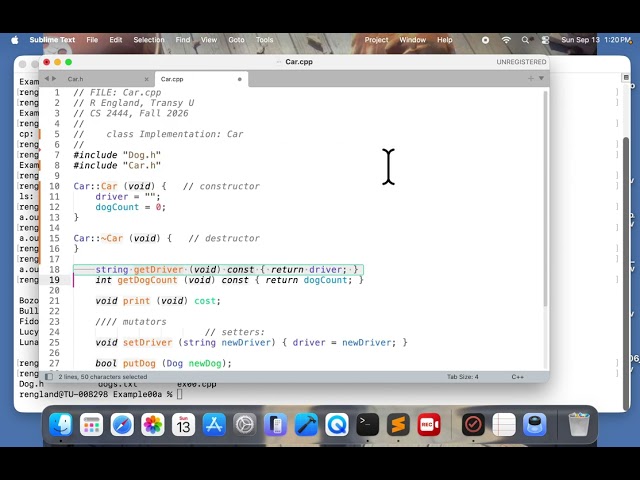Change syntax via C++ status item

click(x=518, y=377)
